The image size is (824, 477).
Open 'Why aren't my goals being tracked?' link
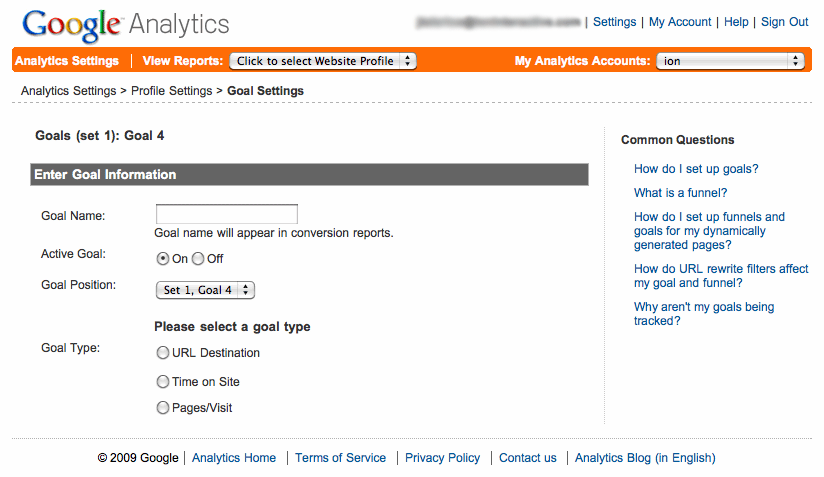click(704, 314)
